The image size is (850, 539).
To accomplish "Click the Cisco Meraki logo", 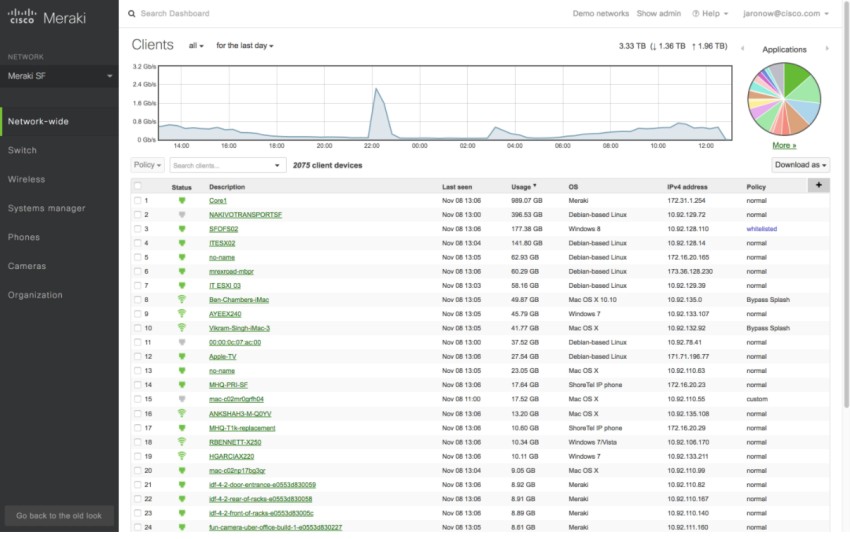I will pos(47,17).
